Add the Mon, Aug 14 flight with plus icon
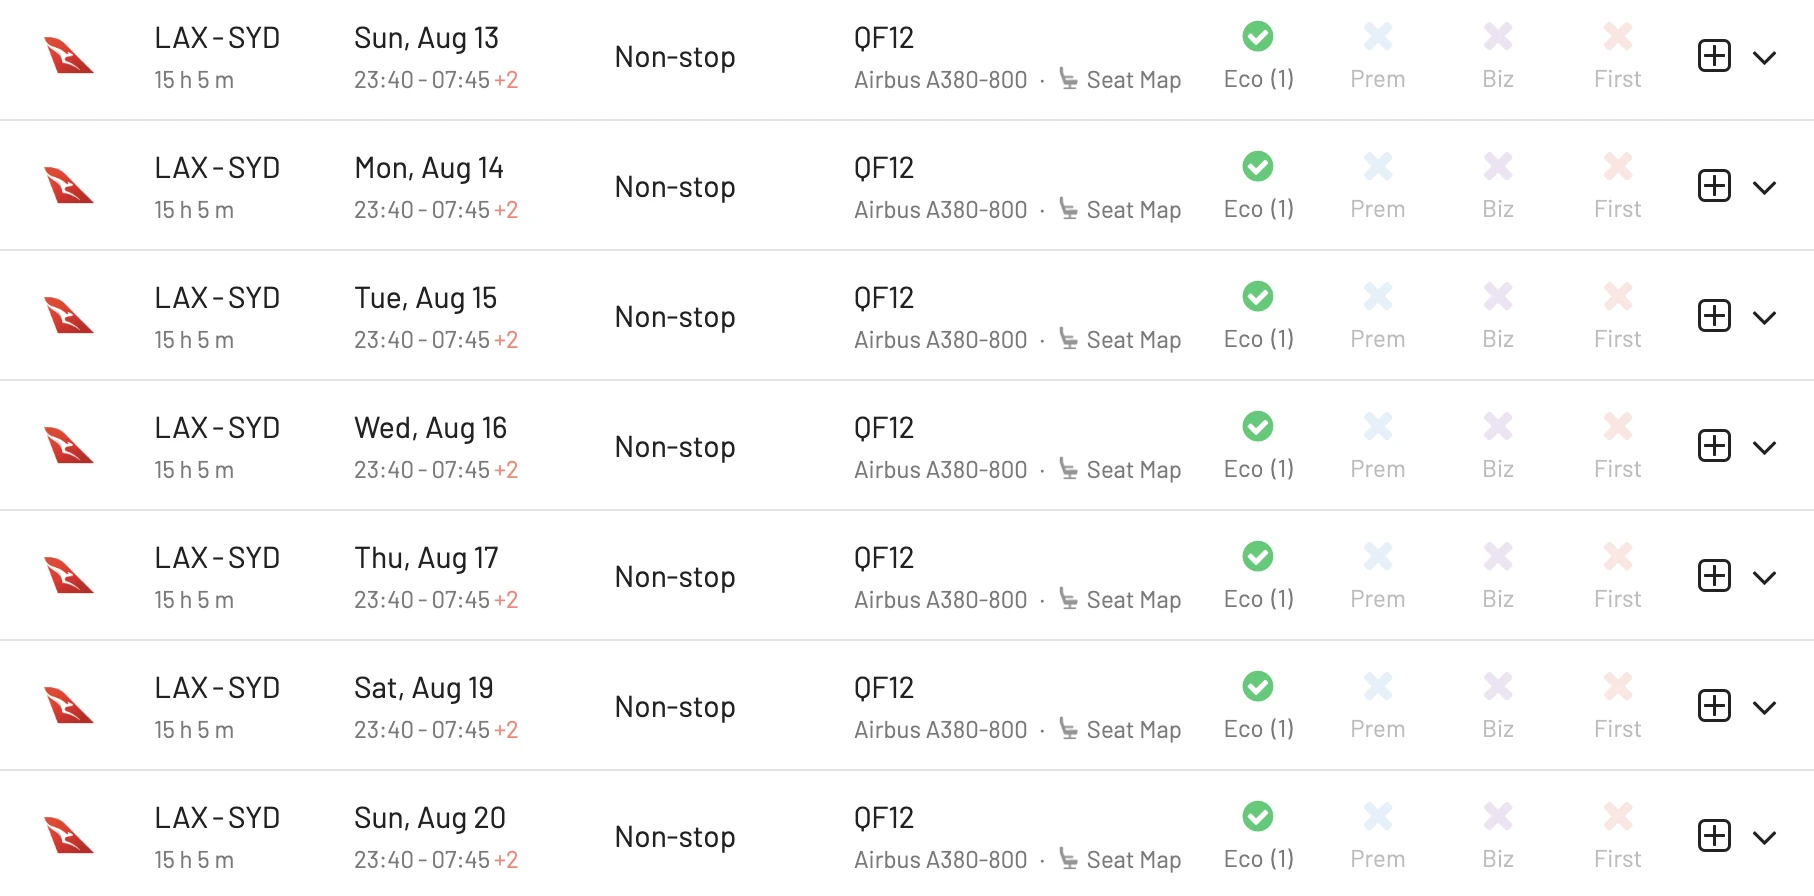This screenshot has height=896, width=1814. point(1714,186)
